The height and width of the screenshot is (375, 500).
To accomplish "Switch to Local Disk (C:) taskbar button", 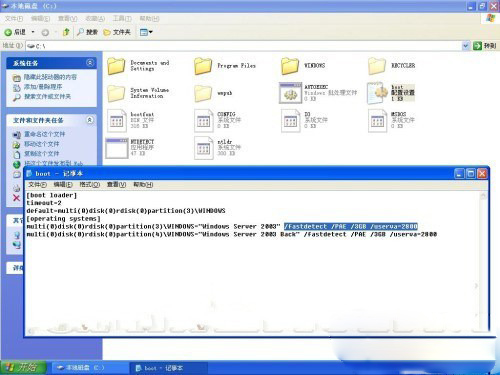I will point(89,368).
